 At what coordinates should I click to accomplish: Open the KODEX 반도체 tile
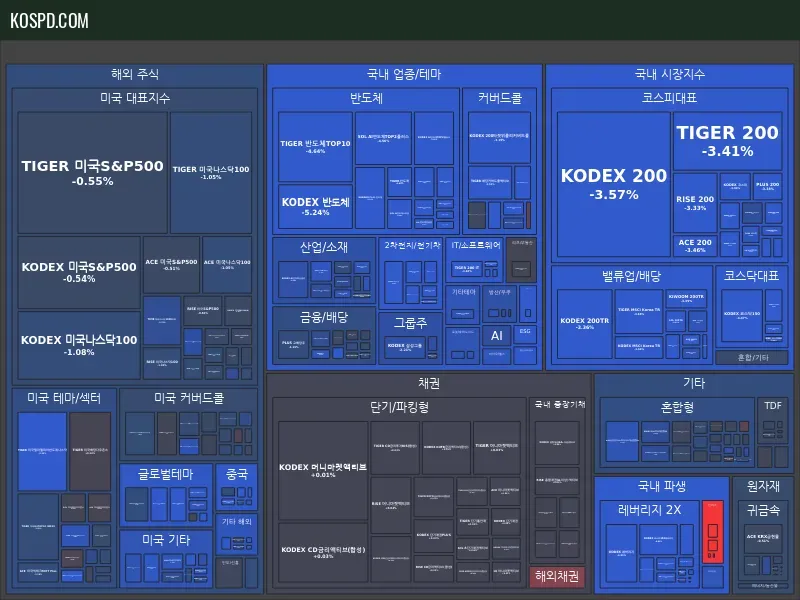[x=315, y=206]
